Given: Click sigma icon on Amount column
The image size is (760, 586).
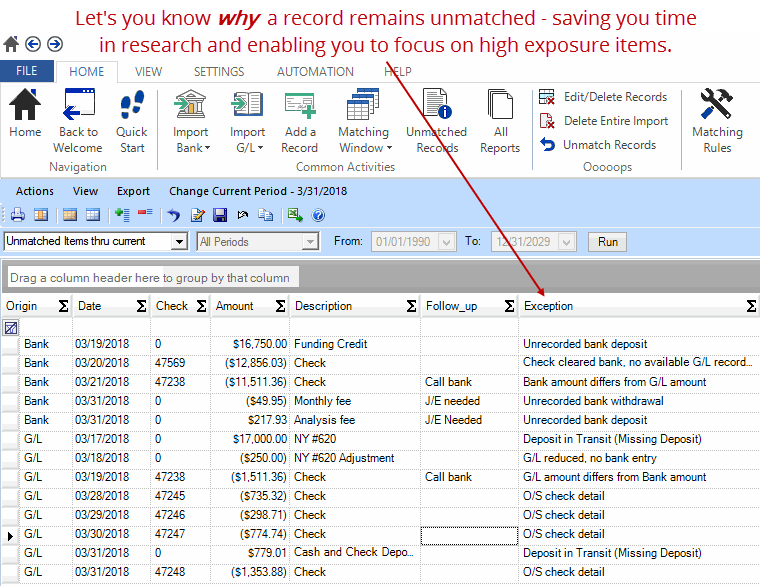Looking at the screenshot, I should (280, 306).
